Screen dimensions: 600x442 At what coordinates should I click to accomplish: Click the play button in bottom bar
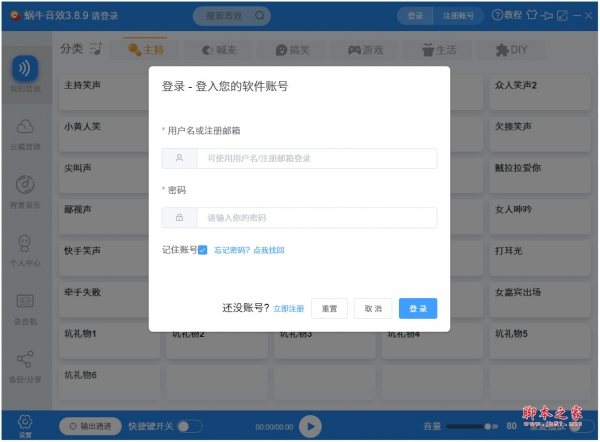pyautogui.click(x=310, y=426)
